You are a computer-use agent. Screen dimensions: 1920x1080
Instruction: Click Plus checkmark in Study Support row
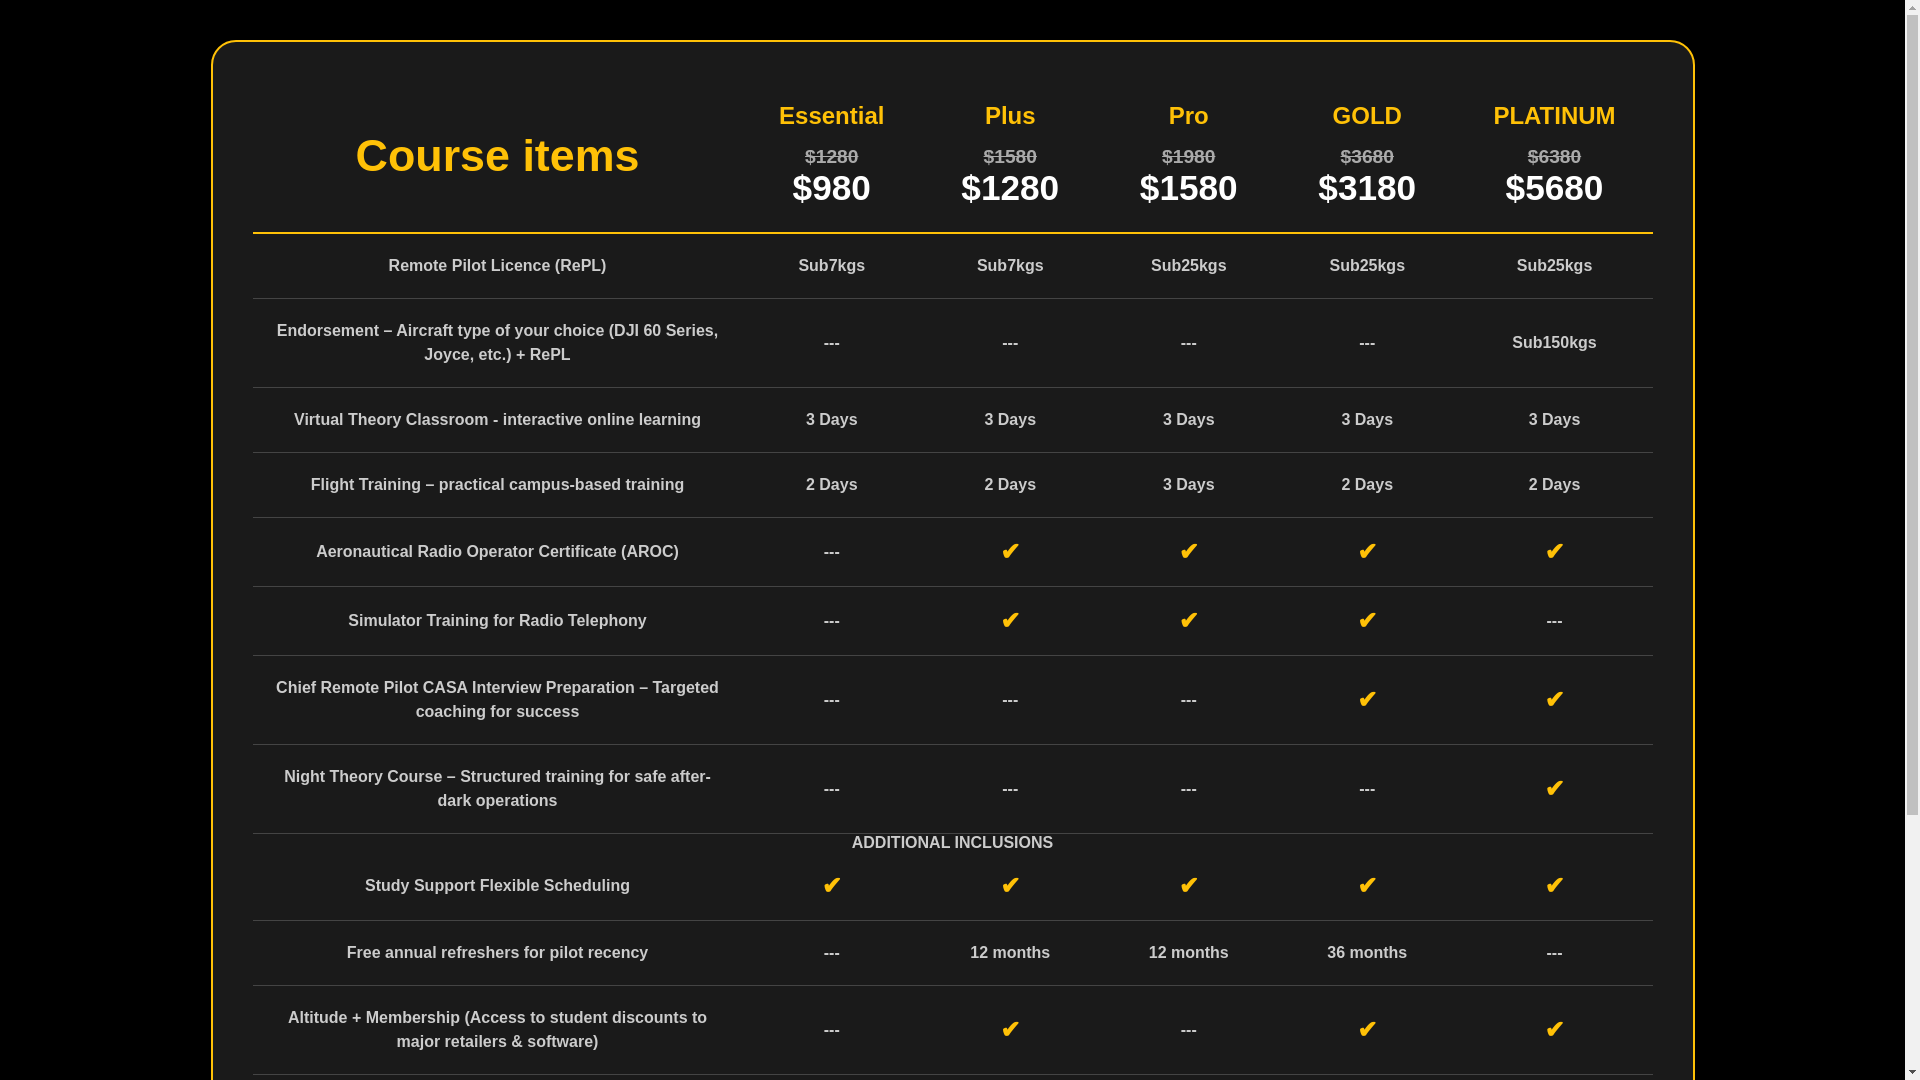pos(1010,886)
